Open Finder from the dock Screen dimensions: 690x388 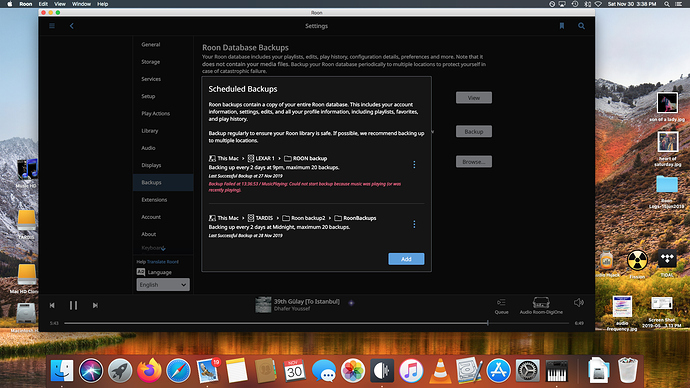(x=62, y=370)
